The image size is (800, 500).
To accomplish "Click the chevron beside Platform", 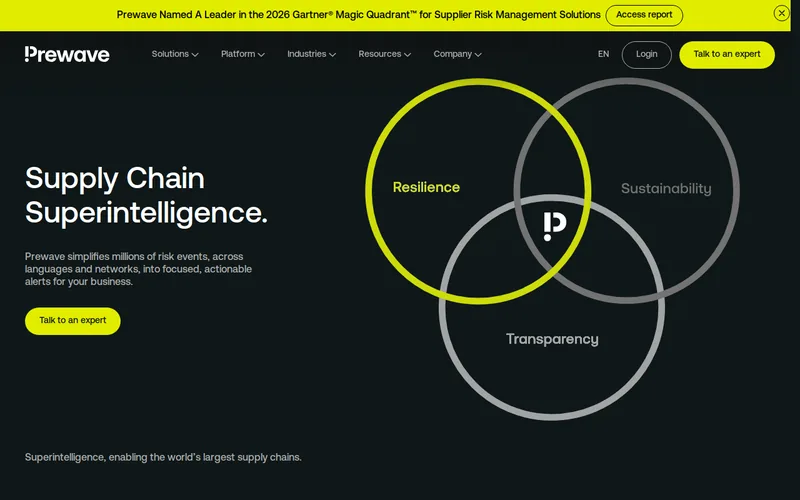I will click(261, 55).
